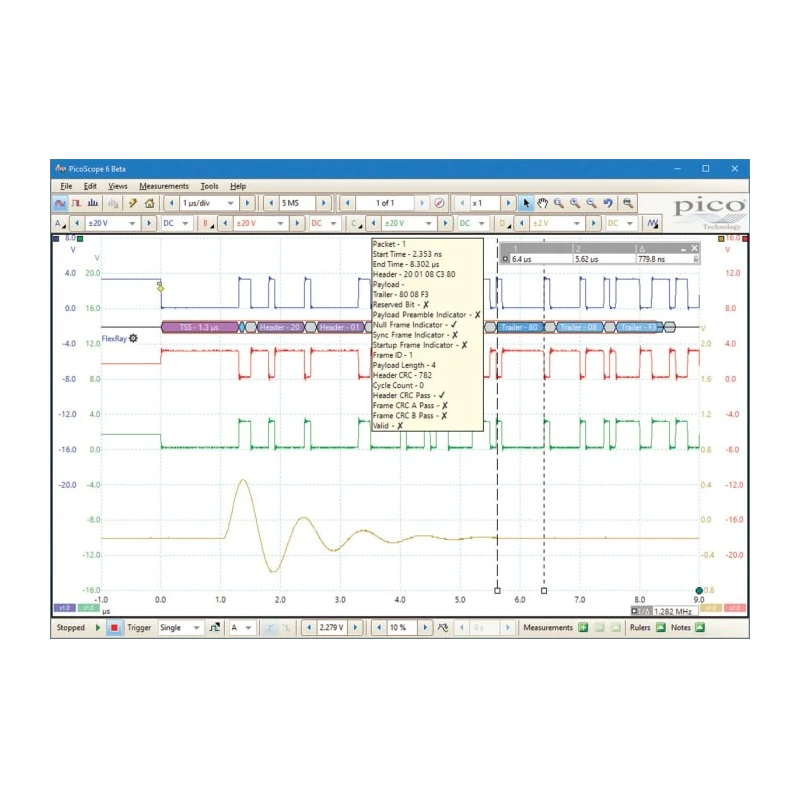Click the yellow trigger diamond marker
Image resolution: width=800 pixels, height=800 pixels.
[160, 288]
